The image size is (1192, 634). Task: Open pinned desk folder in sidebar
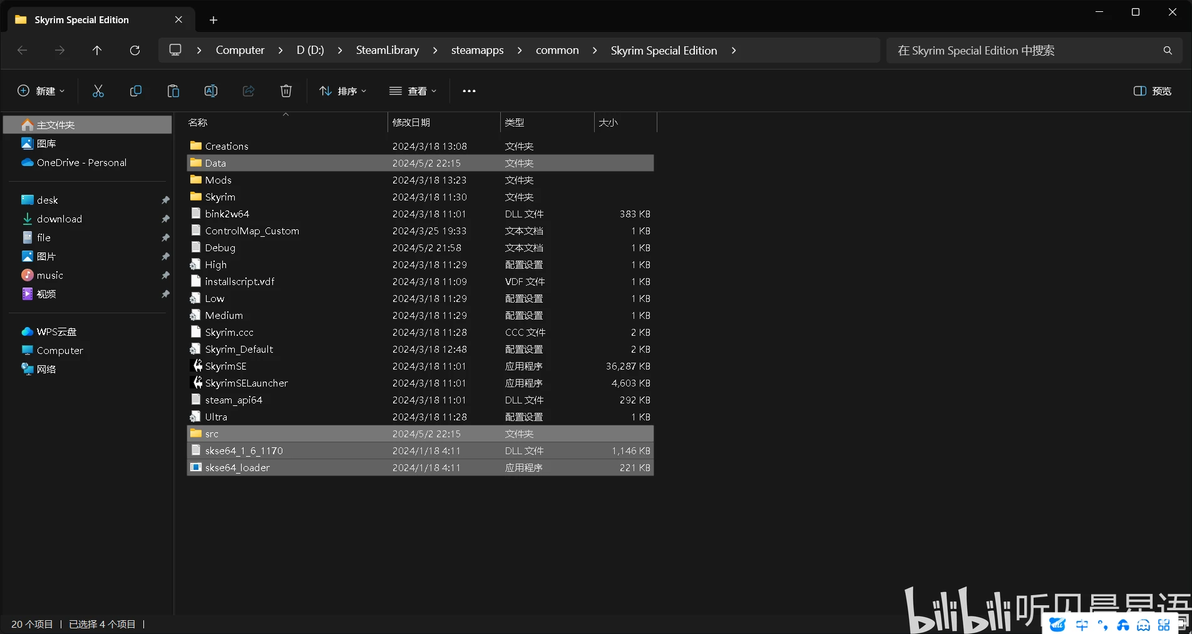click(87, 200)
